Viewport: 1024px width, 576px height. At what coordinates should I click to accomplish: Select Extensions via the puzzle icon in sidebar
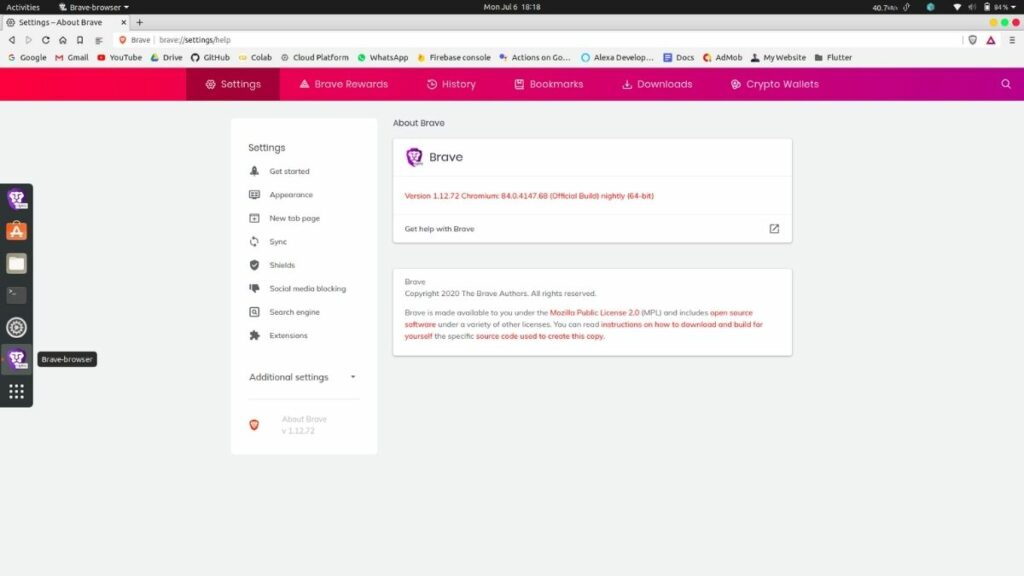coord(254,335)
